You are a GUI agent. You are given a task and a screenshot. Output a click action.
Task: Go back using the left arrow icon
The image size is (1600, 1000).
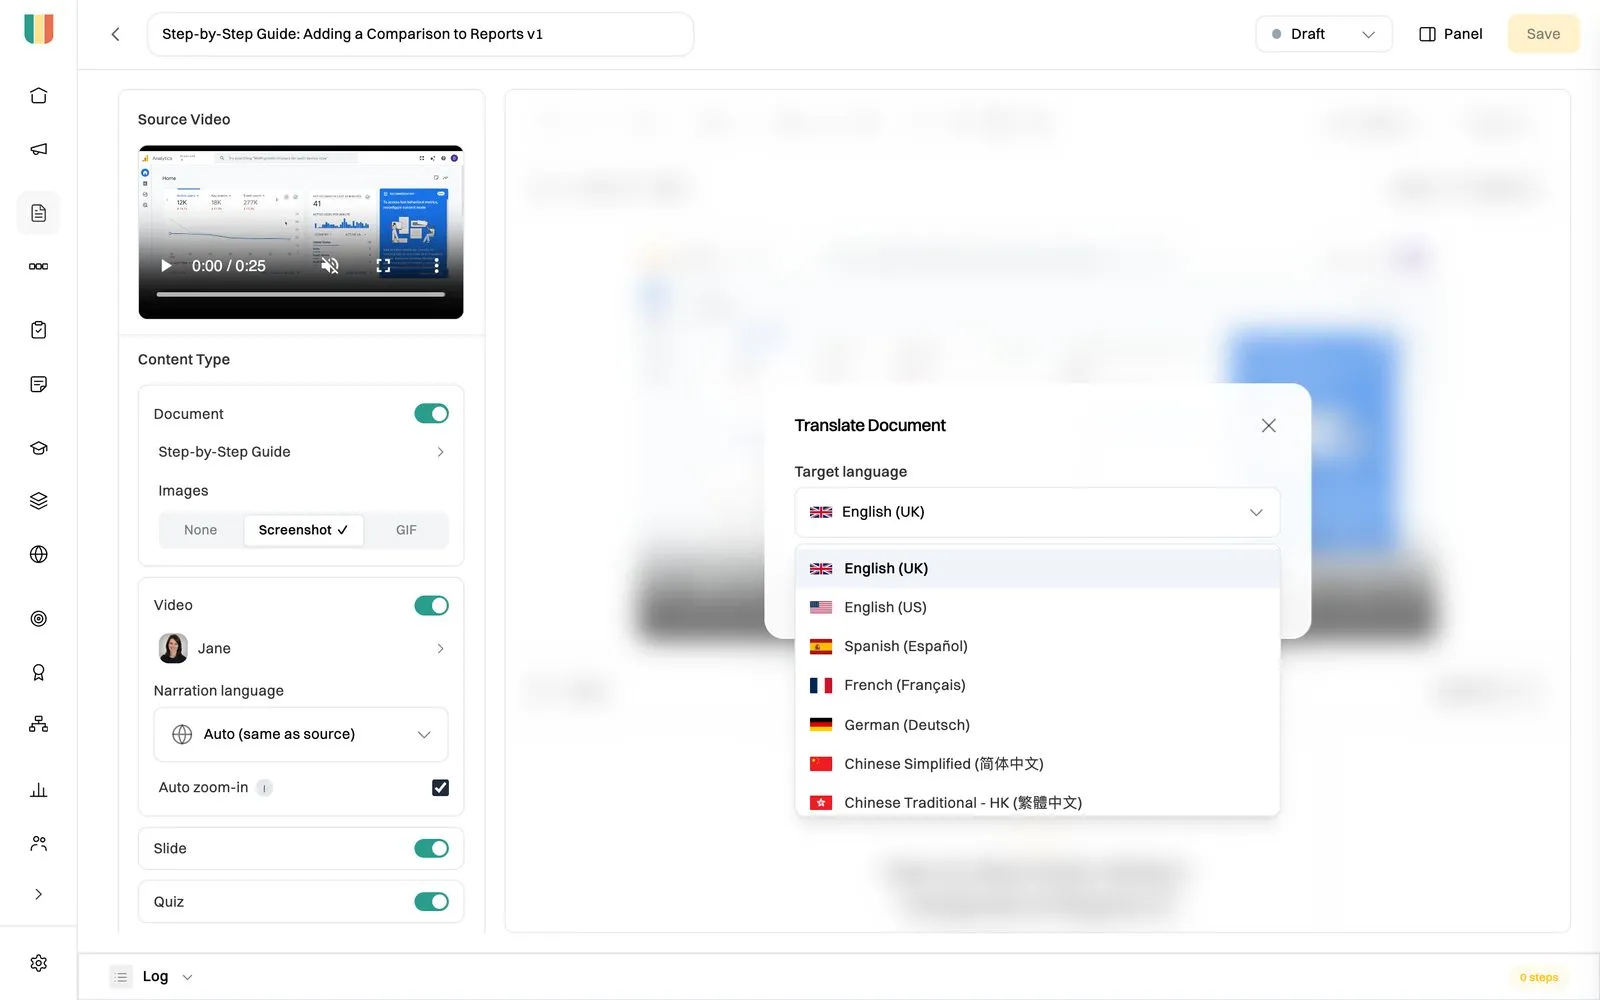pos(116,34)
